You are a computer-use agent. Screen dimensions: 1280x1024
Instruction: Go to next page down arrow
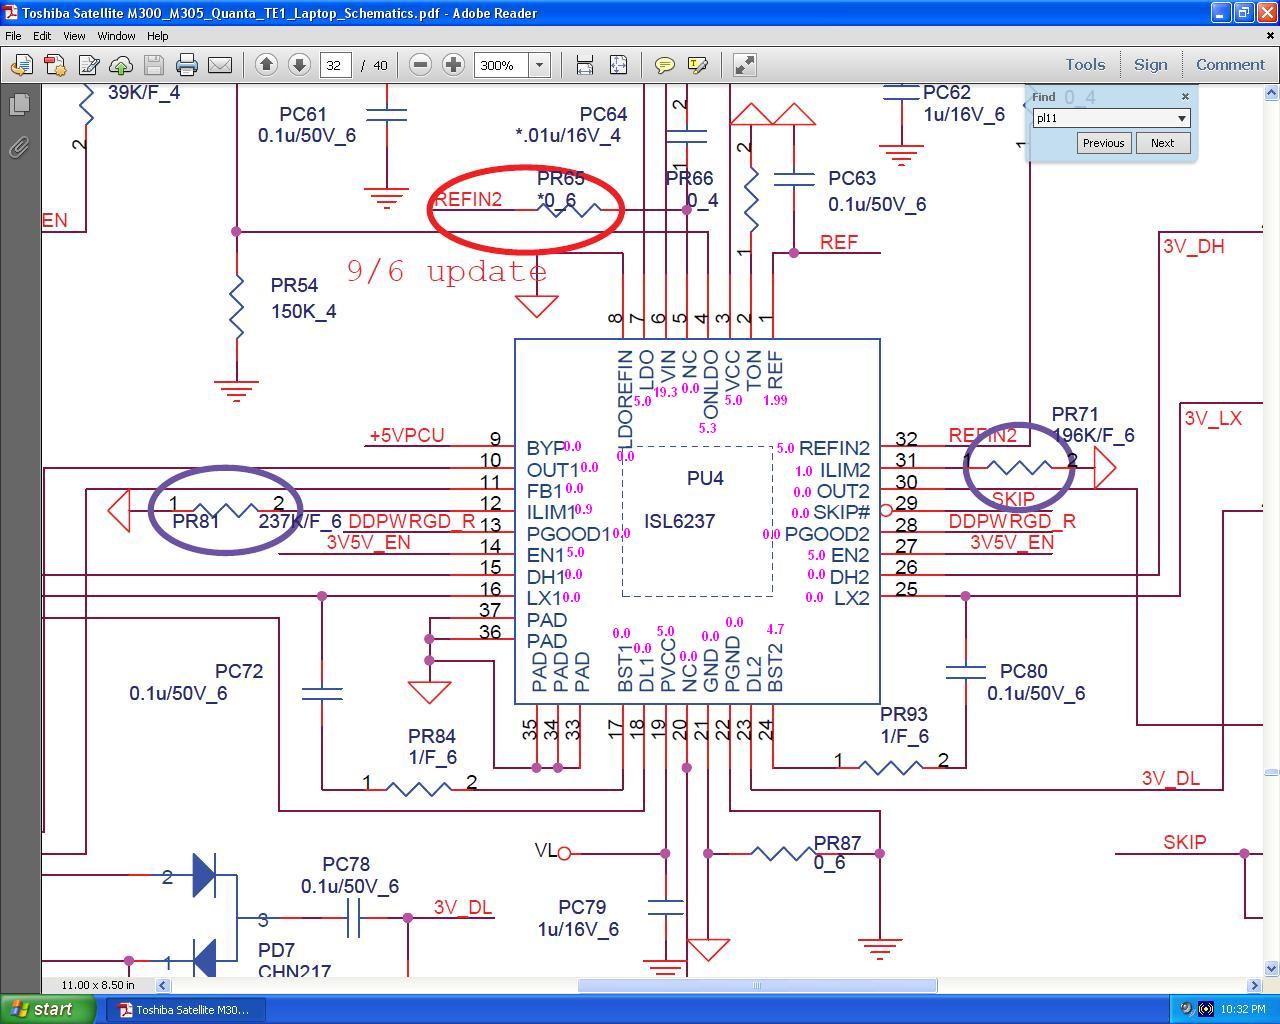(x=299, y=65)
